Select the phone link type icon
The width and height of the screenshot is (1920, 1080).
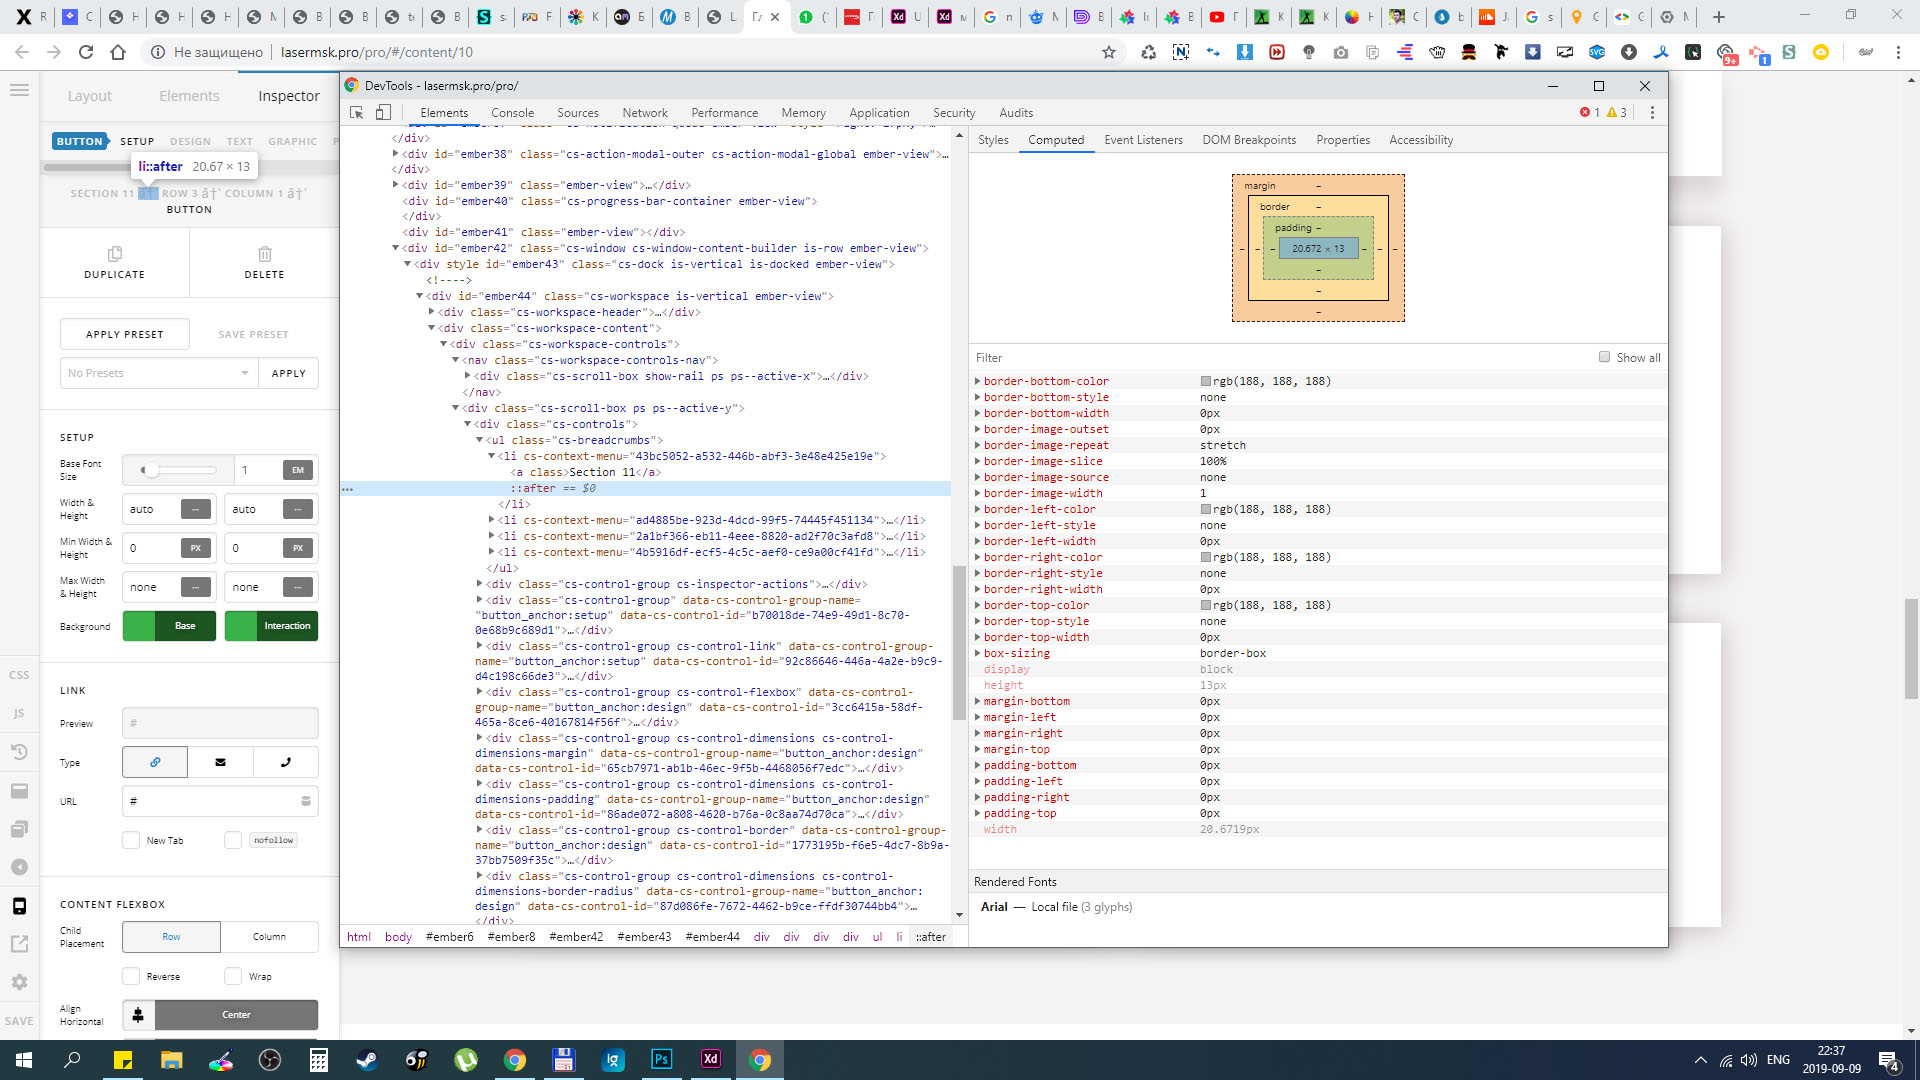(x=286, y=762)
